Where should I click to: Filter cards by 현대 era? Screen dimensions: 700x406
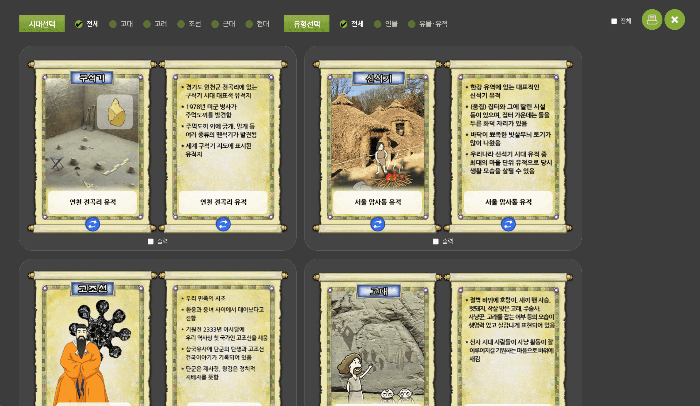click(257, 24)
